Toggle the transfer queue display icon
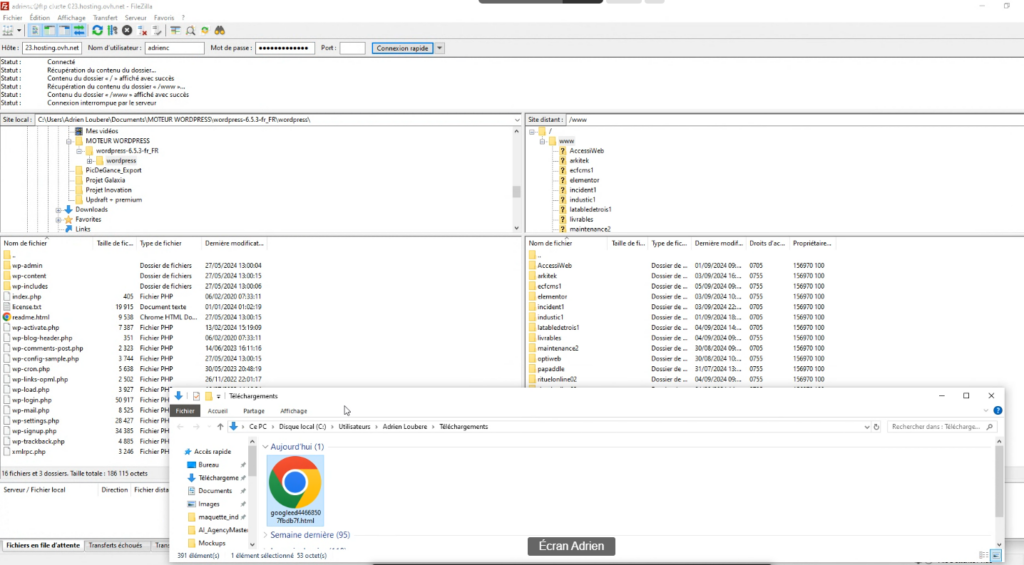 79,31
